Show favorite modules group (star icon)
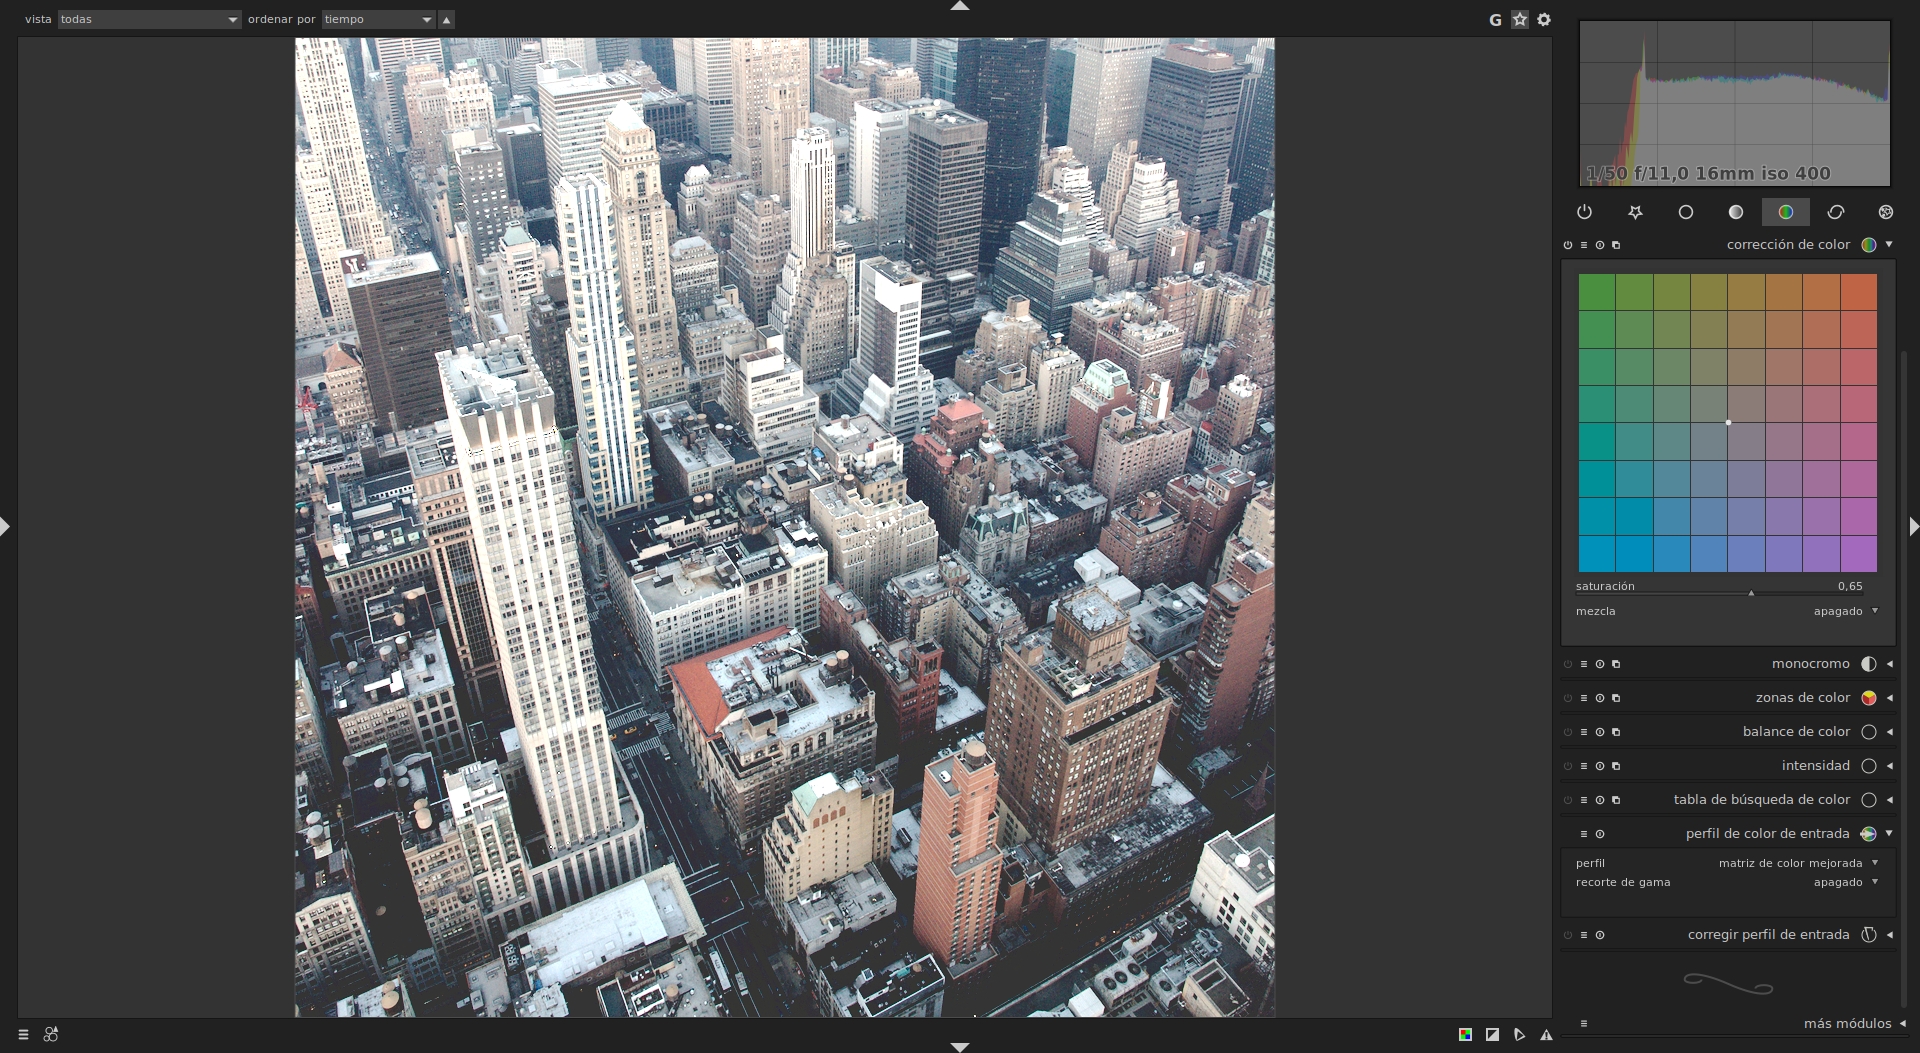The image size is (1920, 1053). 1635,212
